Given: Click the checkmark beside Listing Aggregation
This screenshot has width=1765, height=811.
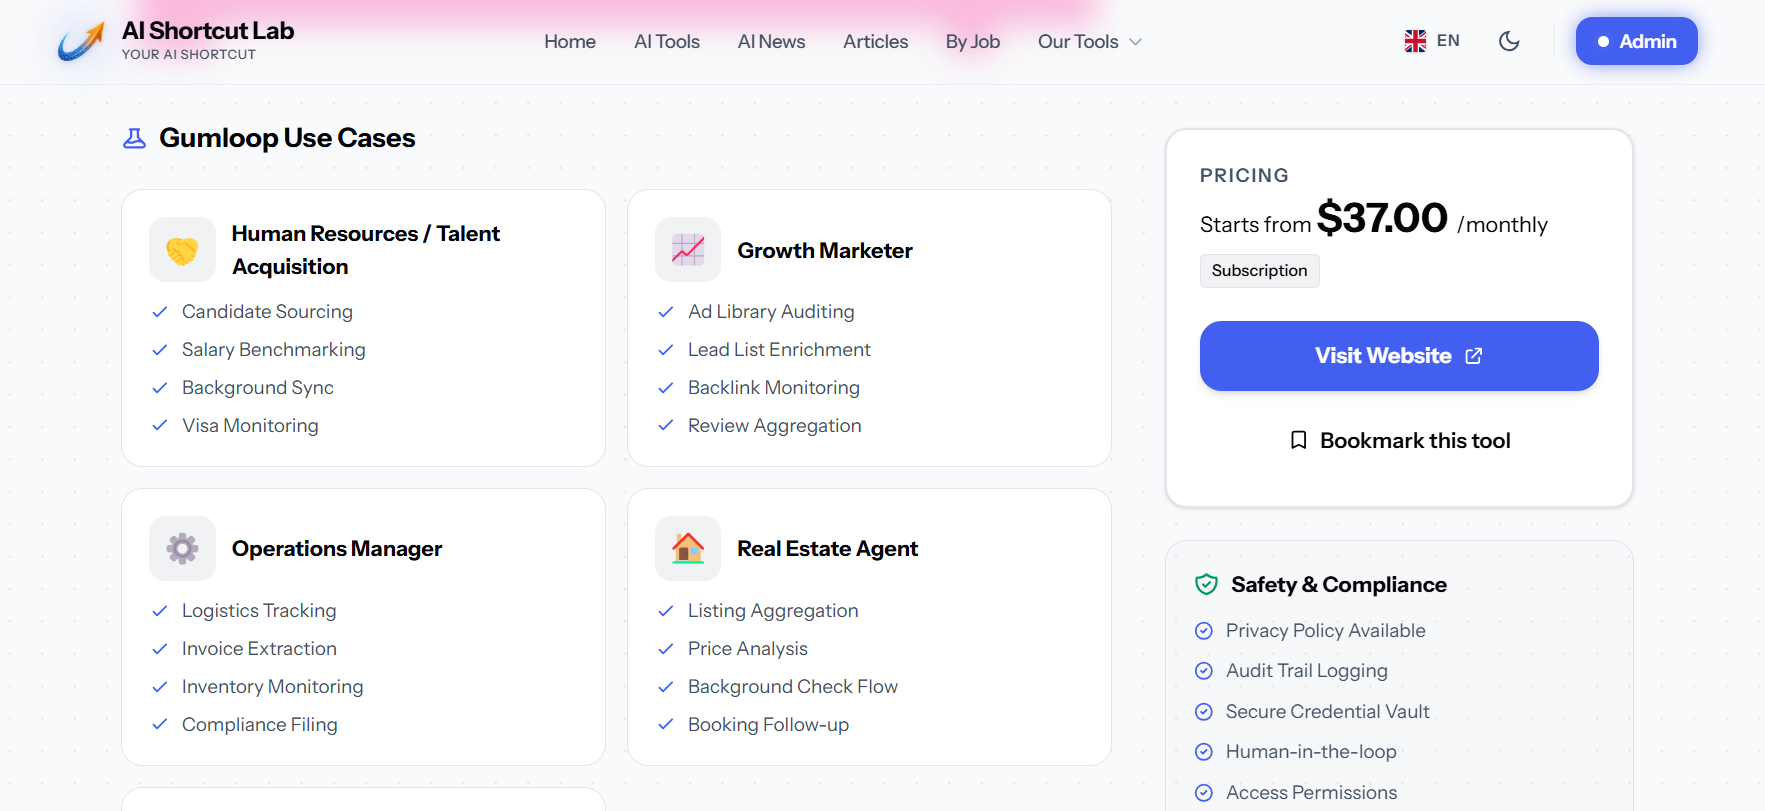Looking at the screenshot, I should click(x=666, y=611).
